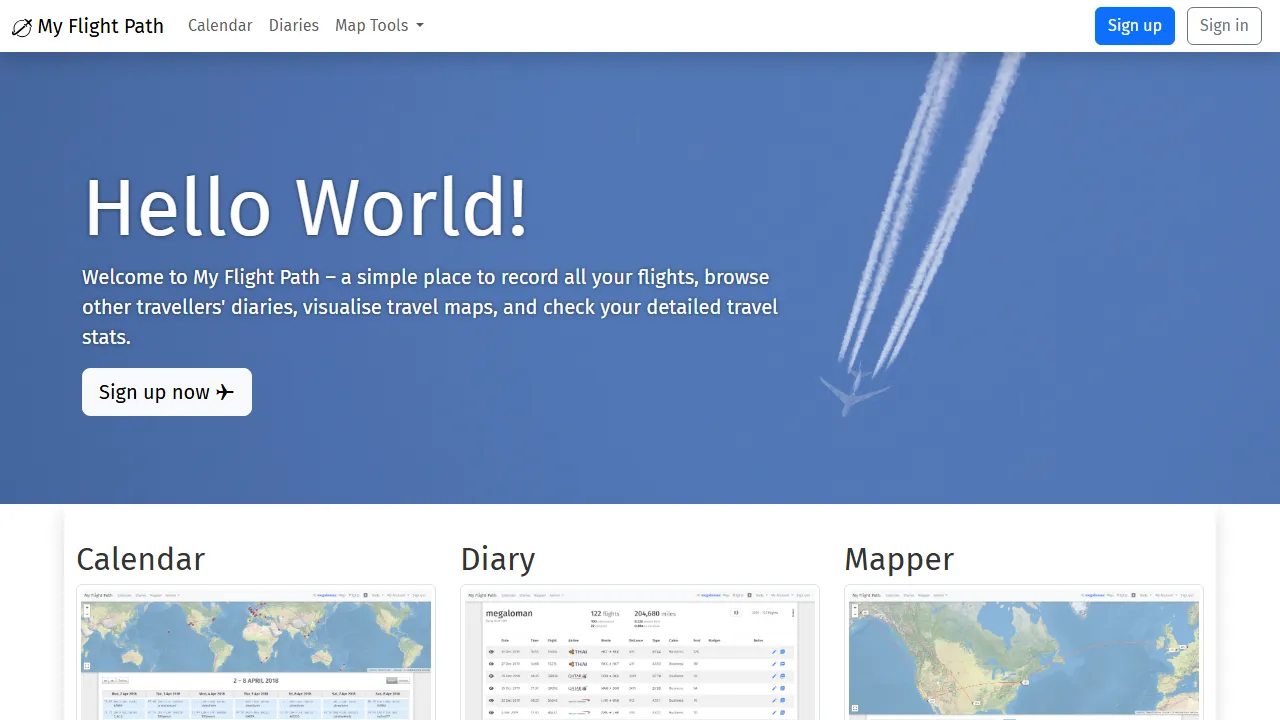
Task: Click the dark mode square icon in the Diary preview navbar
Action: coord(749,595)
